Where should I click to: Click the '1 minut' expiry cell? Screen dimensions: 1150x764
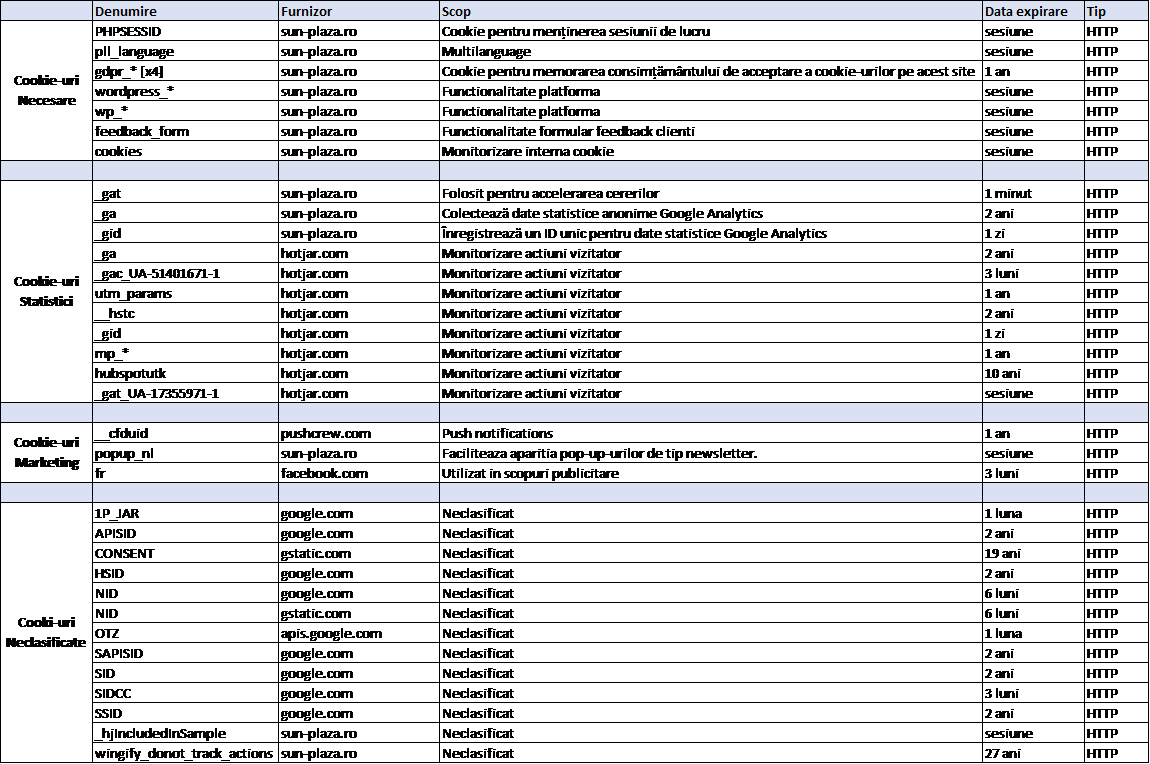tap(1033, 194)
